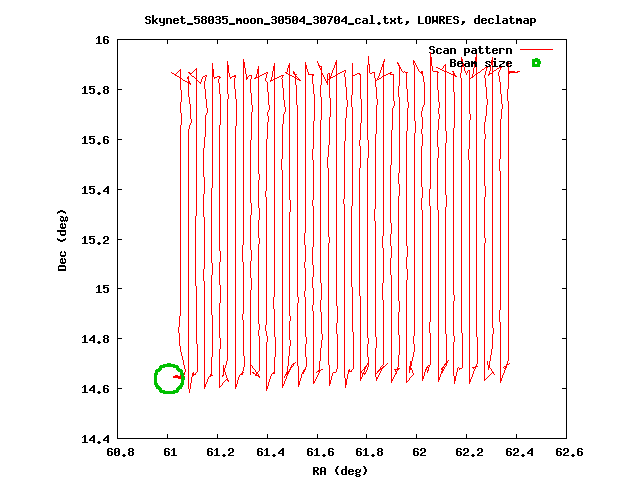The image size is (640, 480).
Task: Click the x-axis tick label 62.4
Action: click(x=519, y=452)
